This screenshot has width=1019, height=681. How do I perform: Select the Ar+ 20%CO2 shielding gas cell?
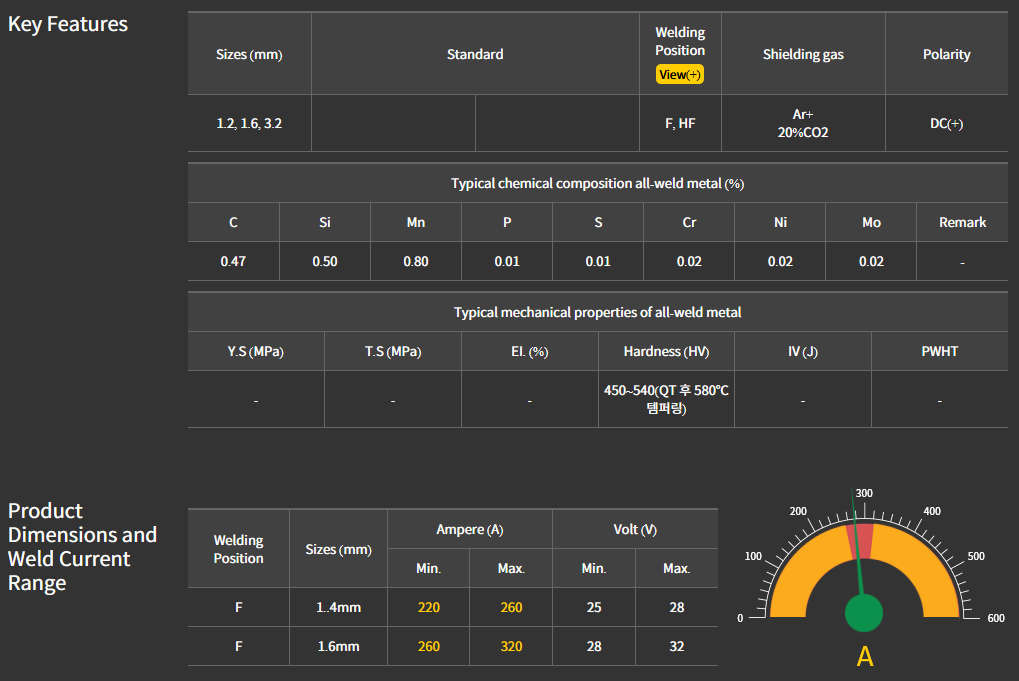pos(803,124)
